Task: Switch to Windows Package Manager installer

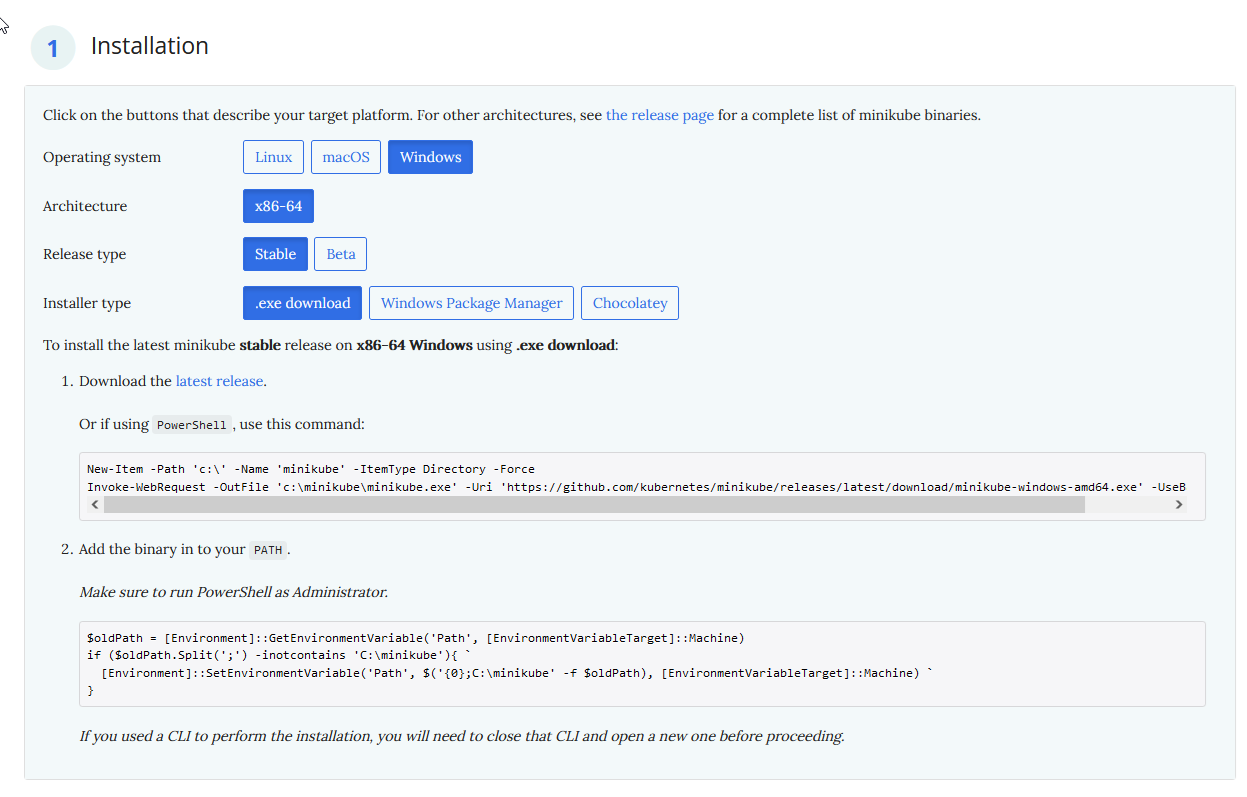Action: (471, 303)
